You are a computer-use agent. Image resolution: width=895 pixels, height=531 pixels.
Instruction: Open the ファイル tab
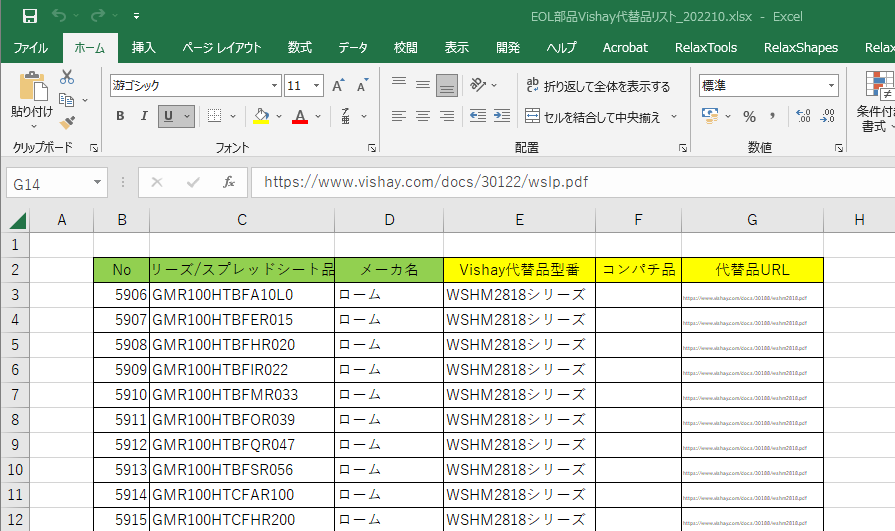click(x=31, y=48)
